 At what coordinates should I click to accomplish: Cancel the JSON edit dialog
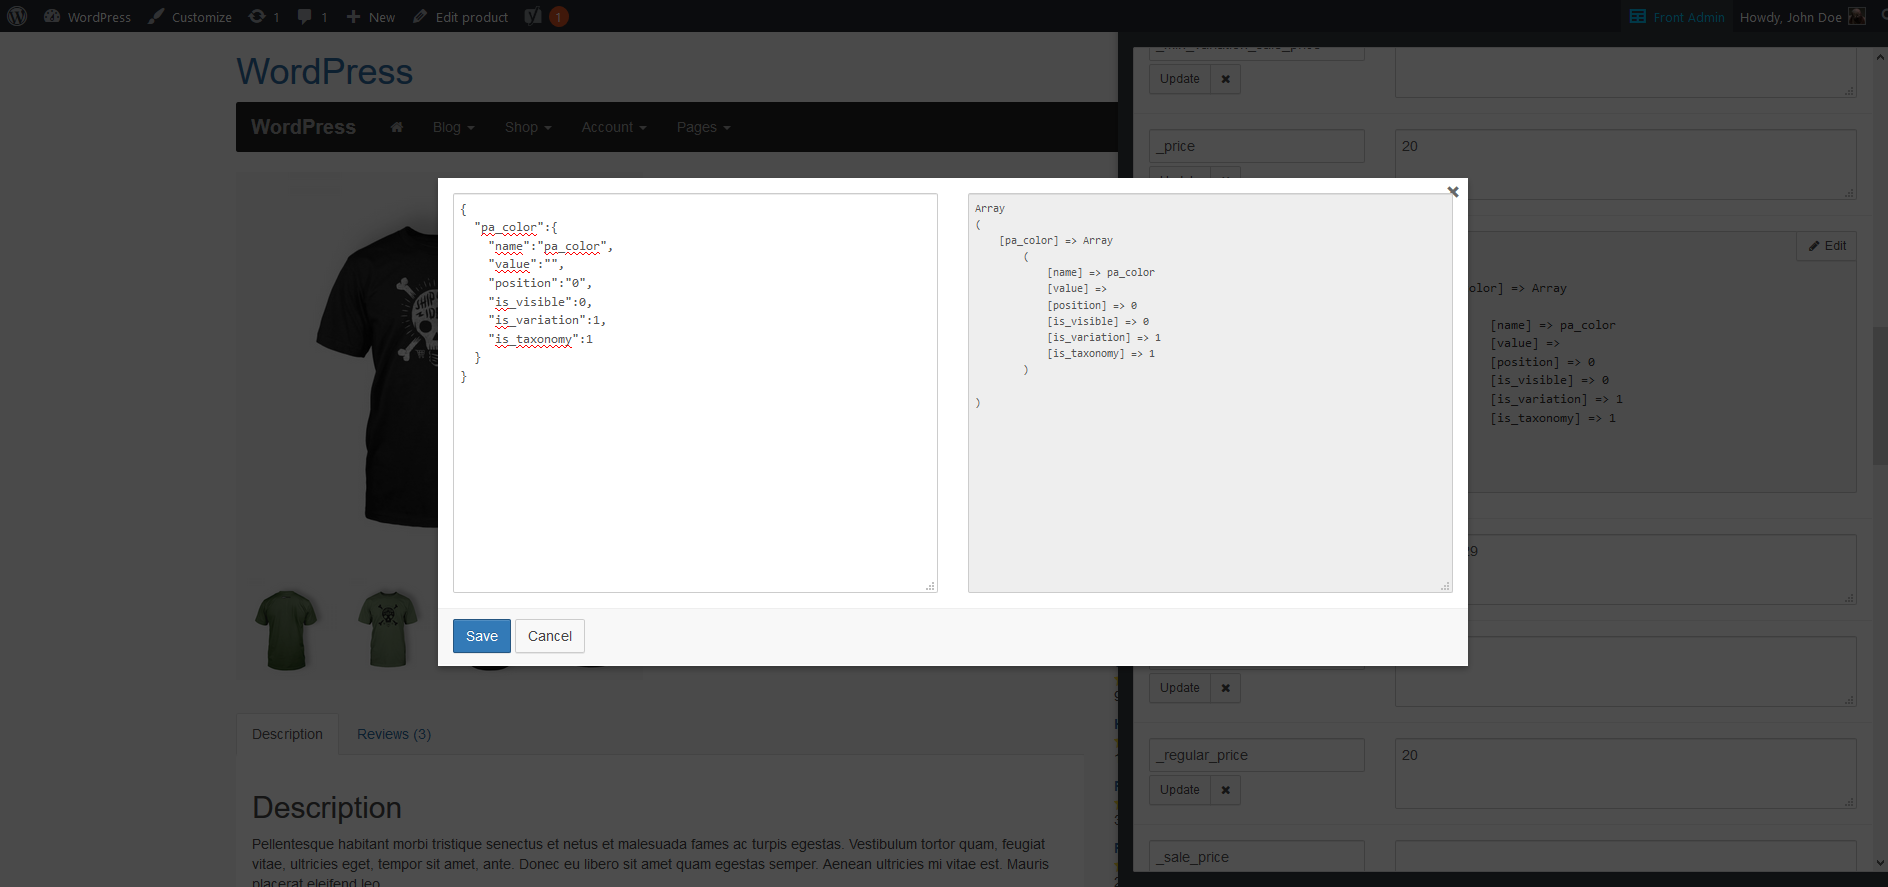point(550,636)
